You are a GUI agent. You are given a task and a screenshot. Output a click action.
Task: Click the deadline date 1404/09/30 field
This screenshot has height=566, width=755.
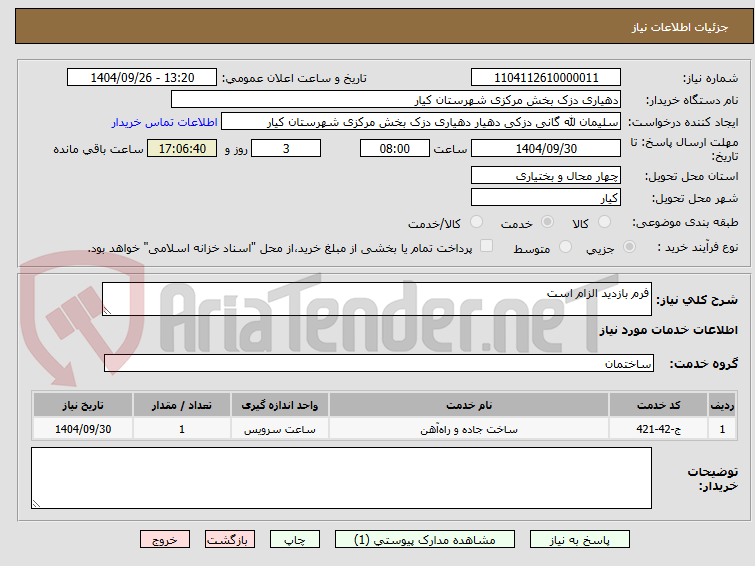[x=546, y=148]
